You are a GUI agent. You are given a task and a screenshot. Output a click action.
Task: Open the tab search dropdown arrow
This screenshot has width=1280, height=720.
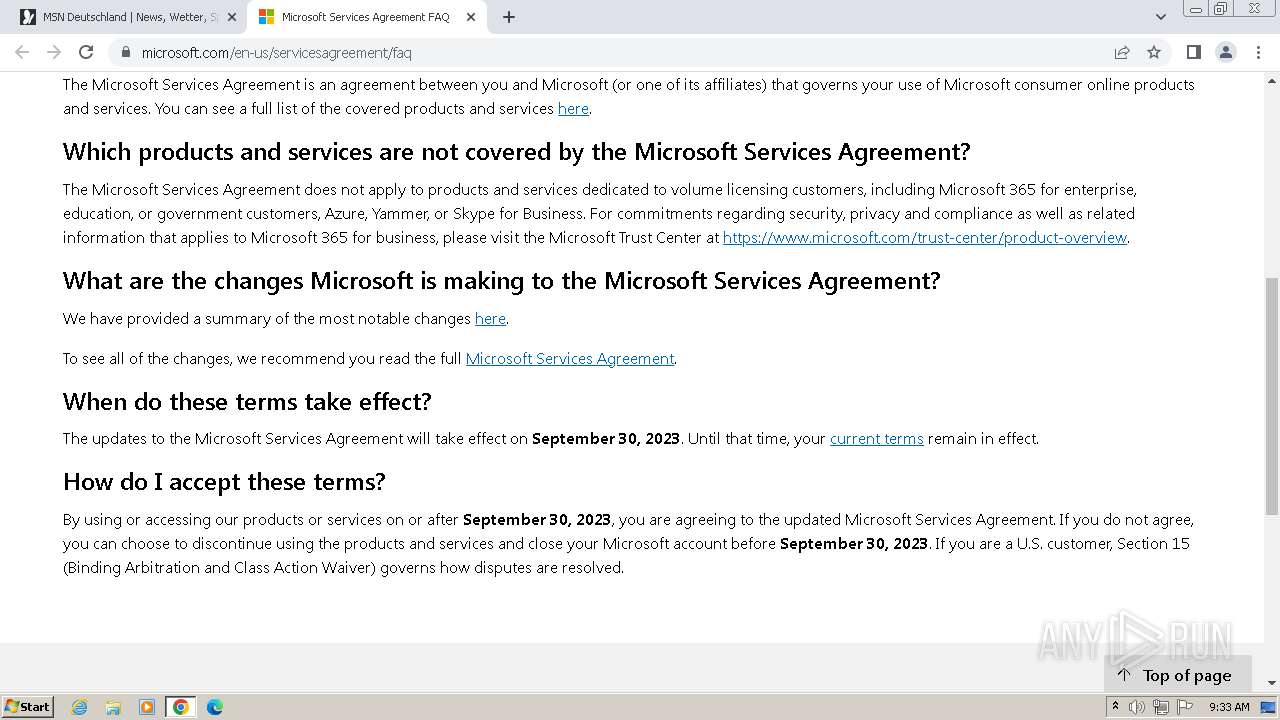click(1160, 17)
